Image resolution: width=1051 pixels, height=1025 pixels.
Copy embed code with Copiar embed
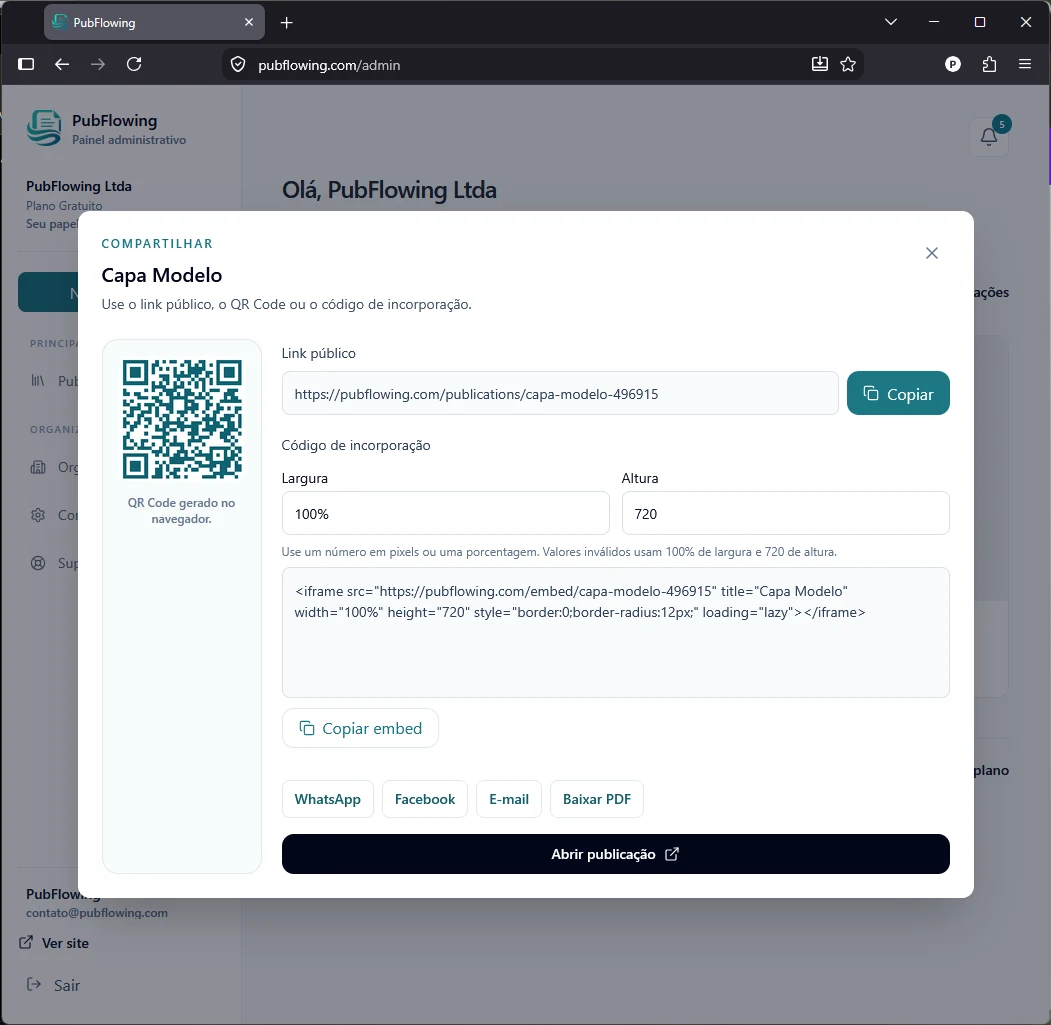click(x=360, y=728)
